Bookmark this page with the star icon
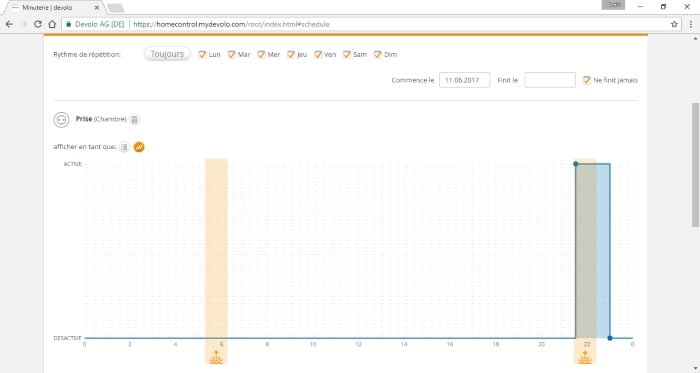Viewport: 700px width, 373px height. pos(674,24)
